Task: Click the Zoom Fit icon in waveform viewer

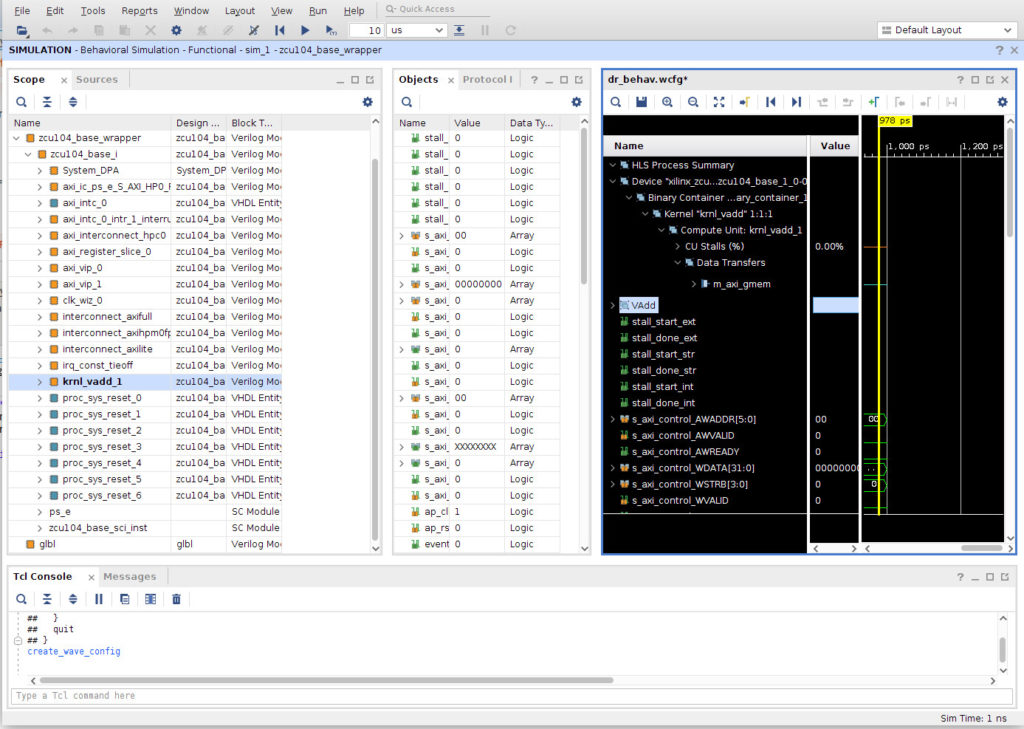Action: point(720,101)
